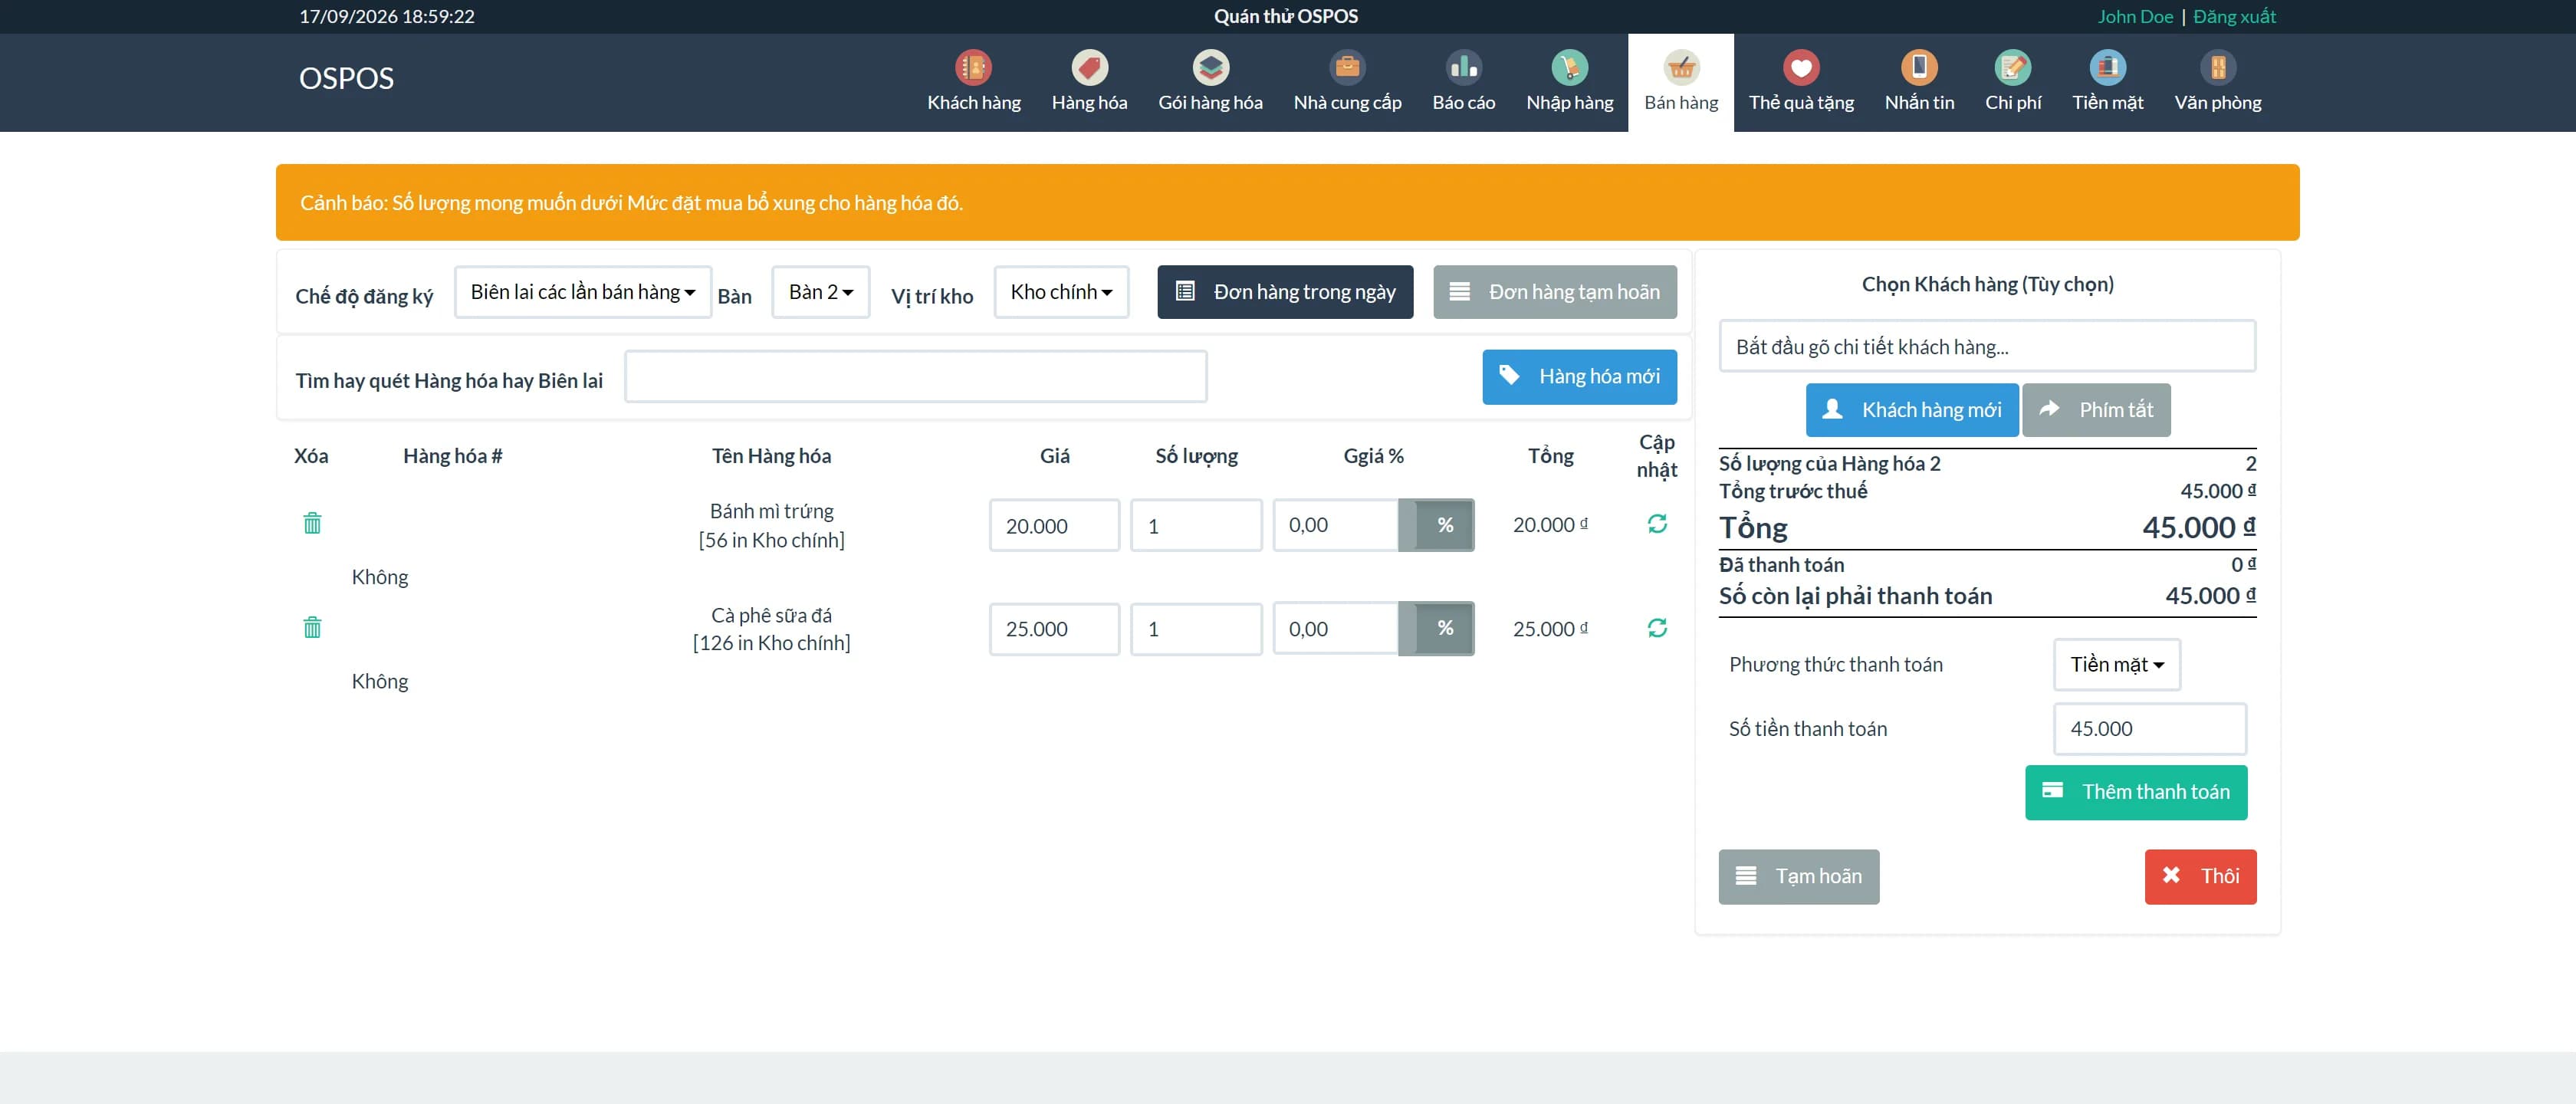Open the Gói hàng hóa icon
Viewport: 2576px width, 1104px height.
1210,67
